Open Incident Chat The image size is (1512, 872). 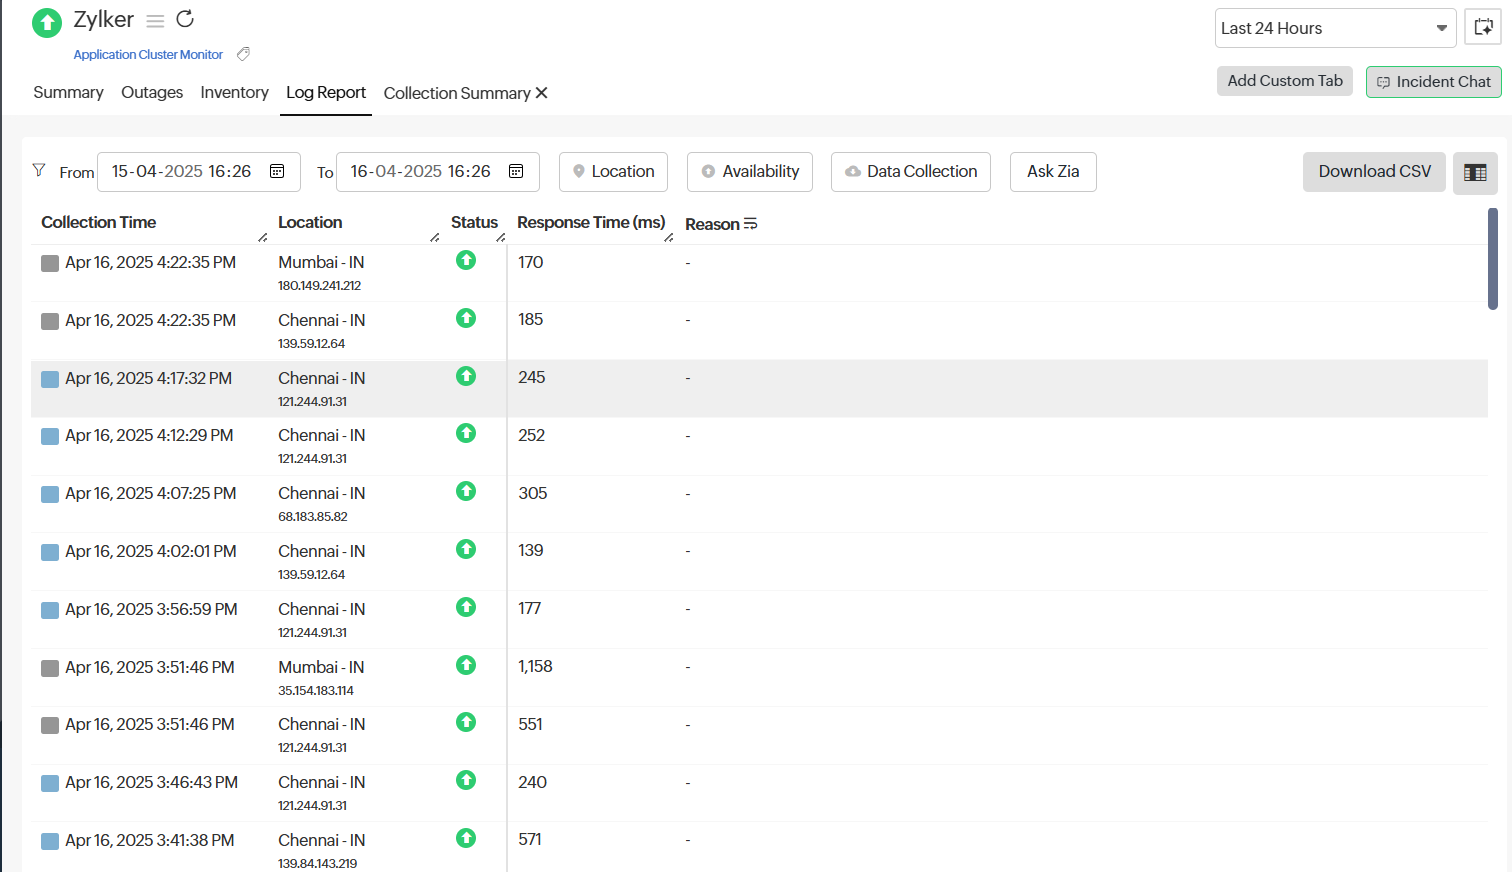click(x=1433, y=82)
